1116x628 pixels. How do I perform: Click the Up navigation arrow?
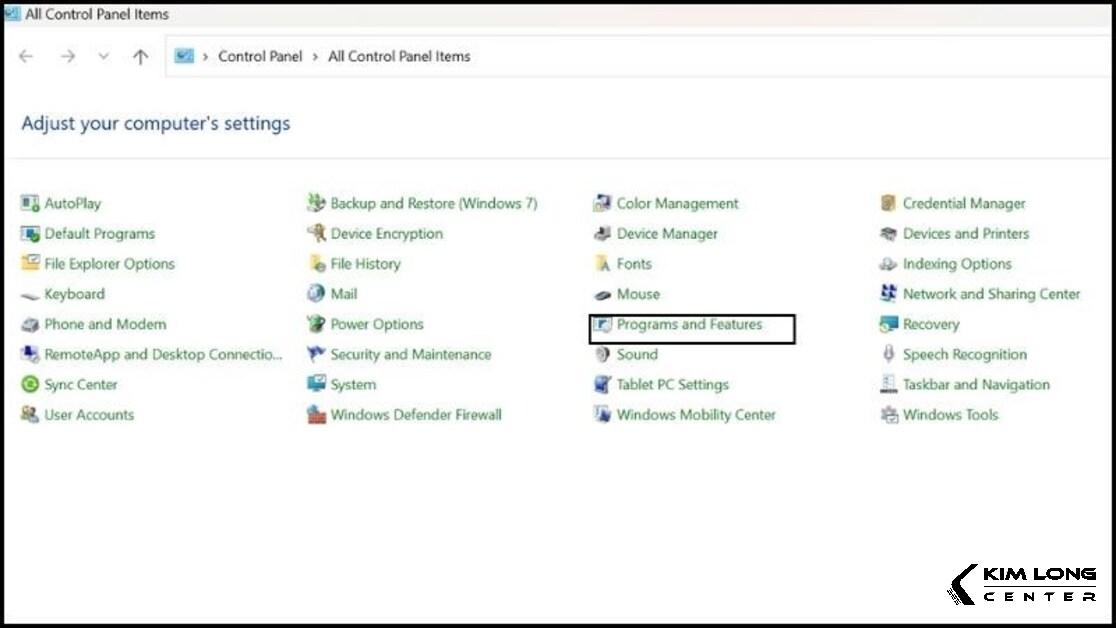tap(141, 57)
